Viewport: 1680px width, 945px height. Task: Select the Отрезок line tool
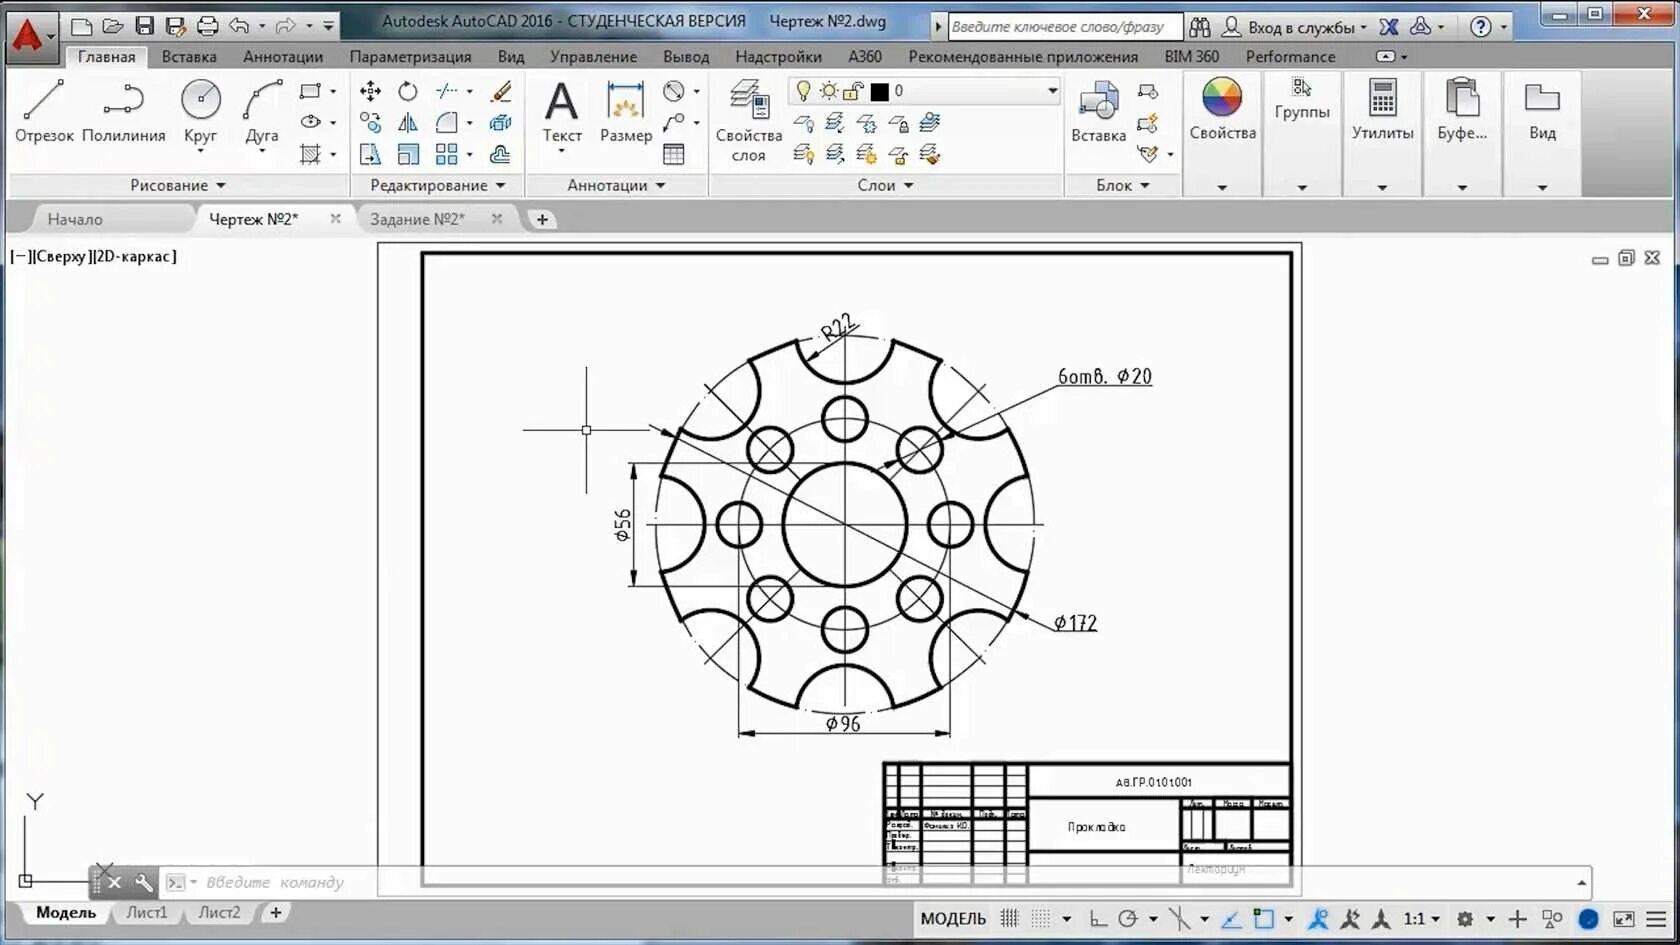click(43, 111)
